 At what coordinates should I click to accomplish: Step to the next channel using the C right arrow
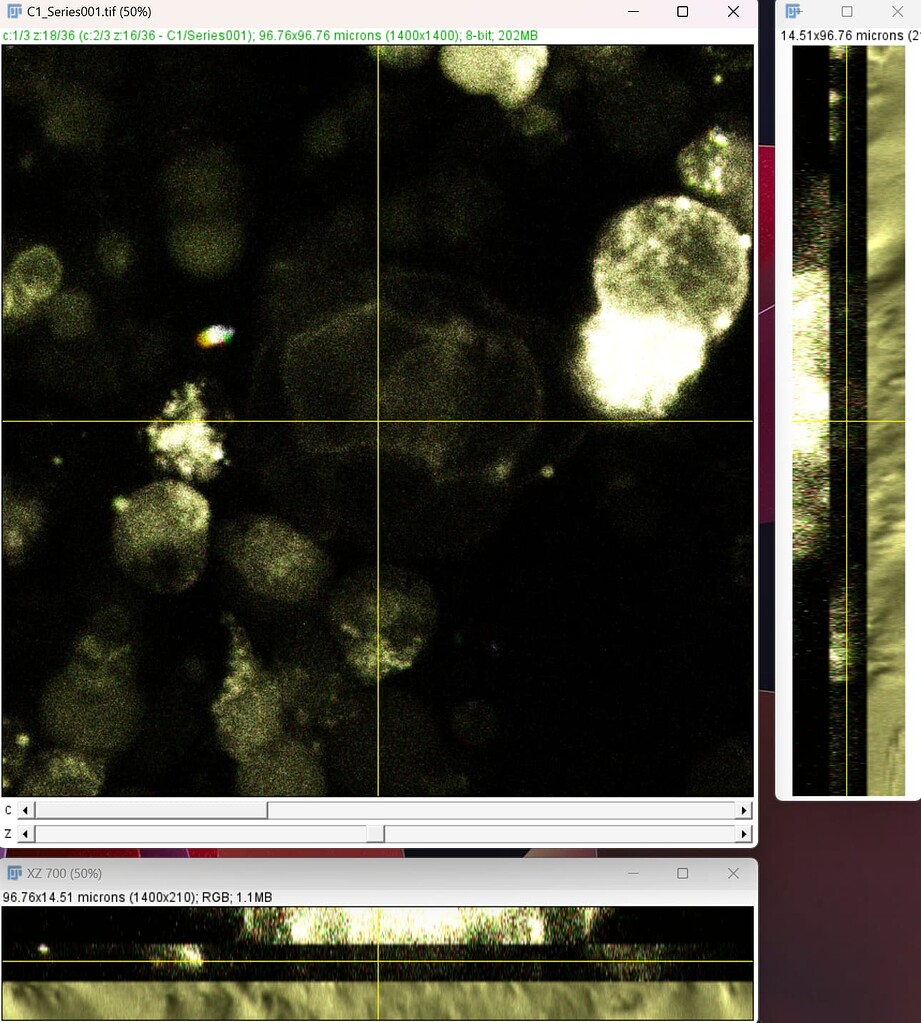[x=745, y=810]
